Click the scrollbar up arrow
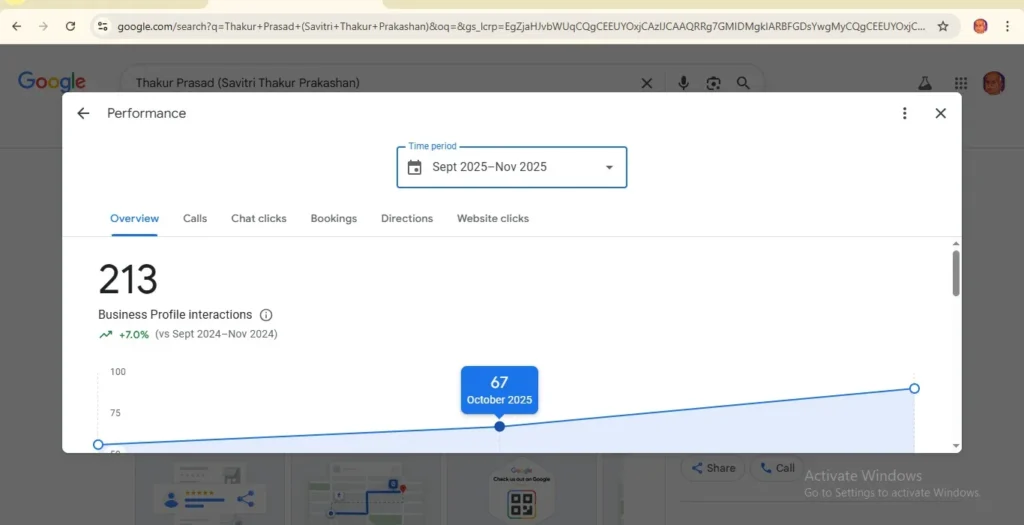Screen dimensions: 1024x525 coord(956,244)
